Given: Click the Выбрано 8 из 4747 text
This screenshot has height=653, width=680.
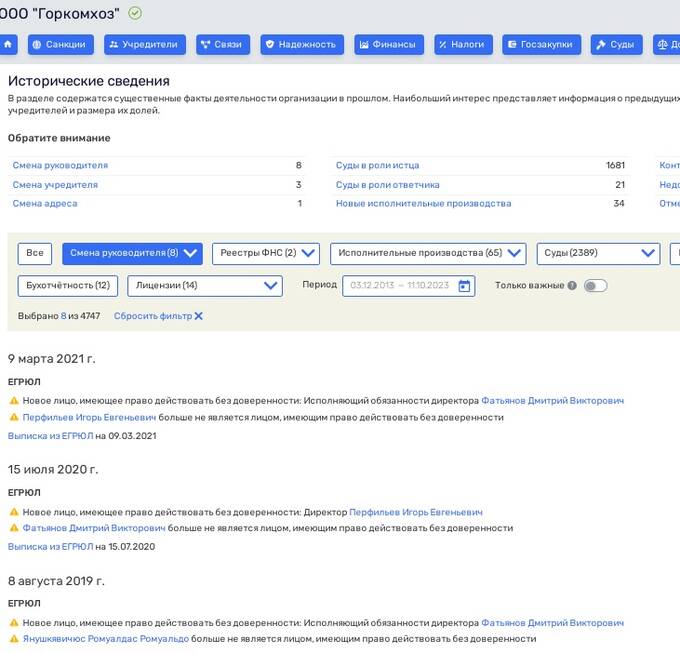Looking at the screenshot, I should click(59, 316).
